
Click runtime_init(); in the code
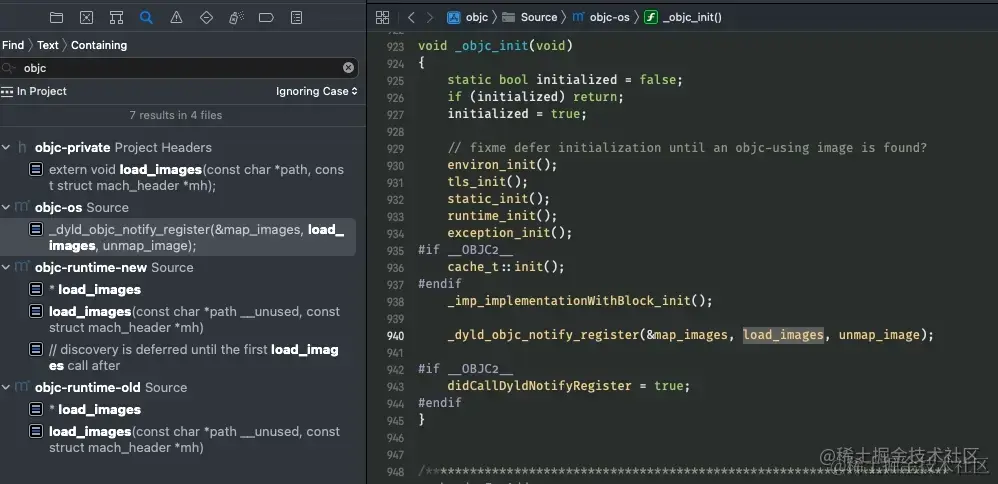(x=502, y=216)
